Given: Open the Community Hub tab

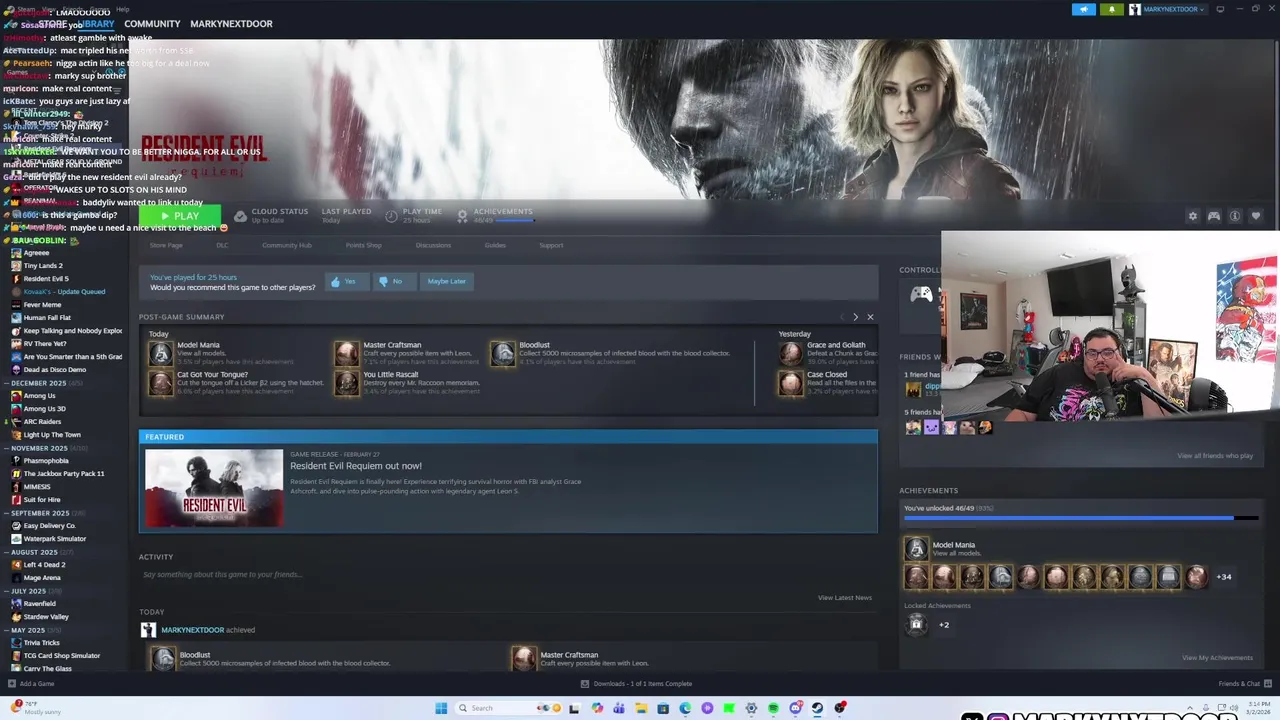Looking at the screenshot, I should pyautogui.click(x=287, y=245).
